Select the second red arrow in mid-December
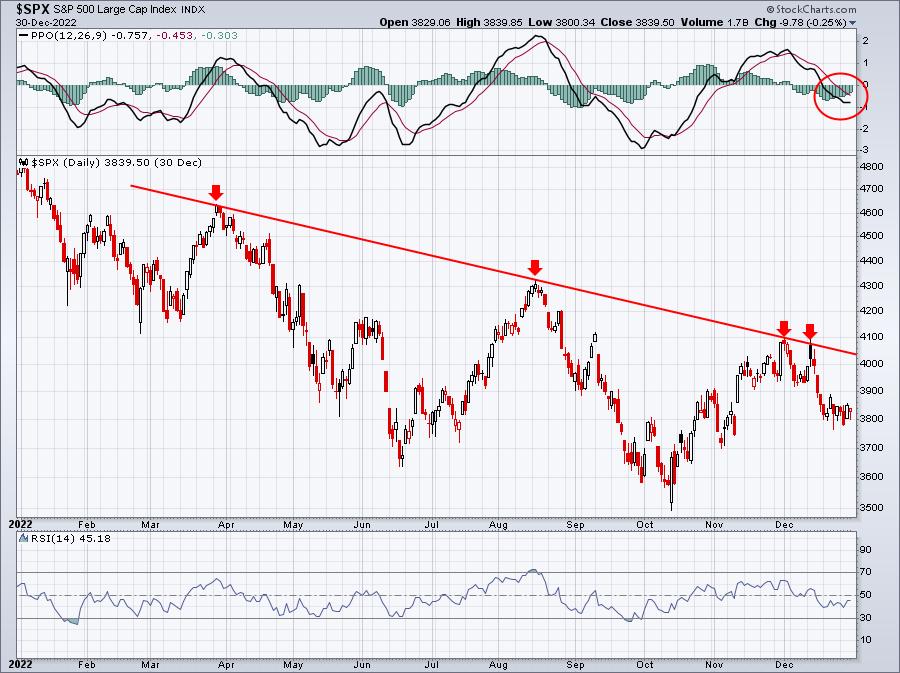Viewport: 900px width, 673px height. point(810,331)
